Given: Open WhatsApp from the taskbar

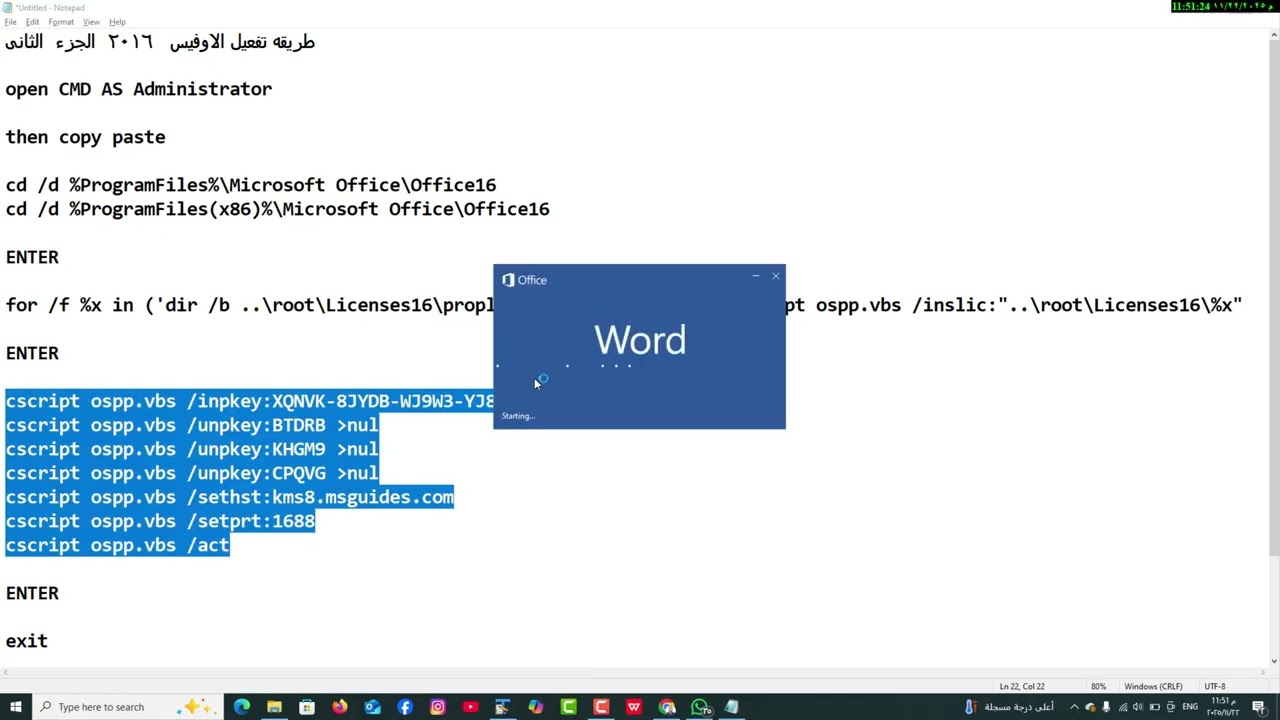Looking at the screenshot, I should pos(699,707).
